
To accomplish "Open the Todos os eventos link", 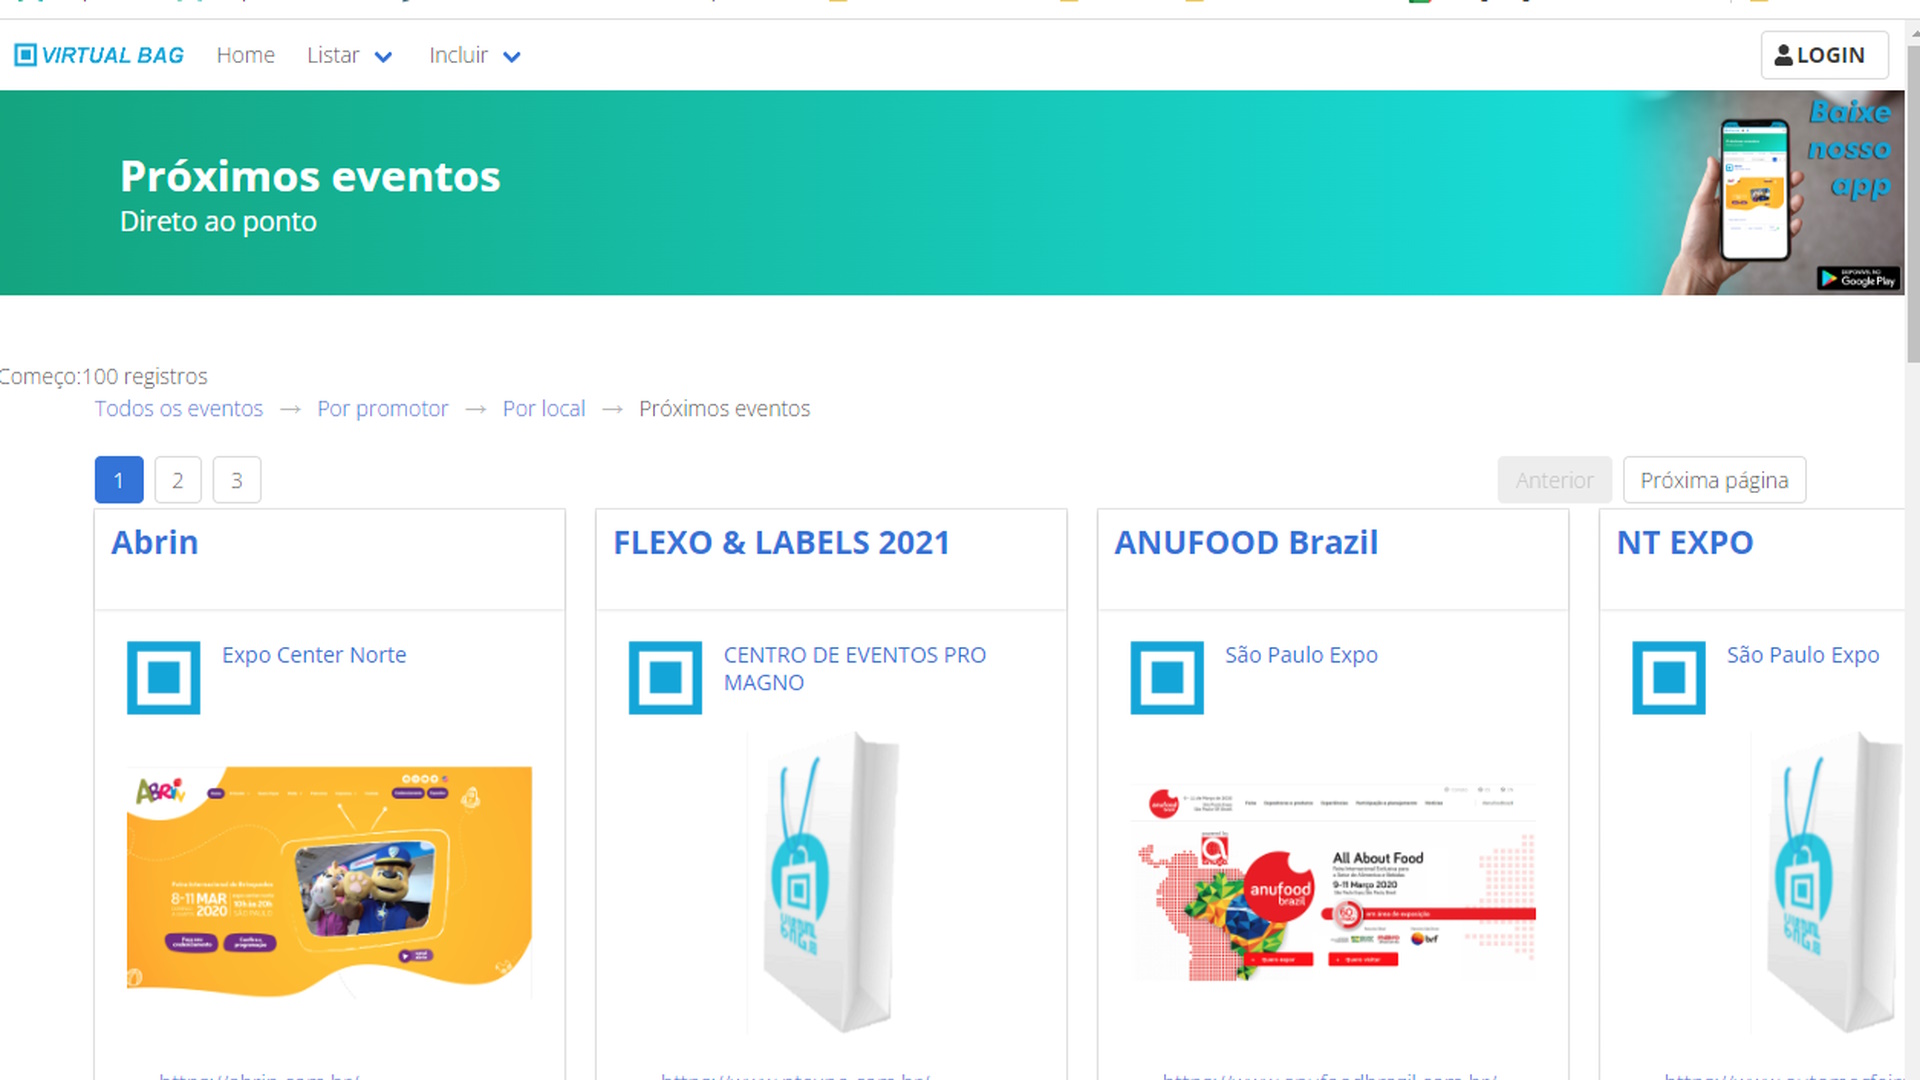I will pyautogui.click(x=179, y=409).
